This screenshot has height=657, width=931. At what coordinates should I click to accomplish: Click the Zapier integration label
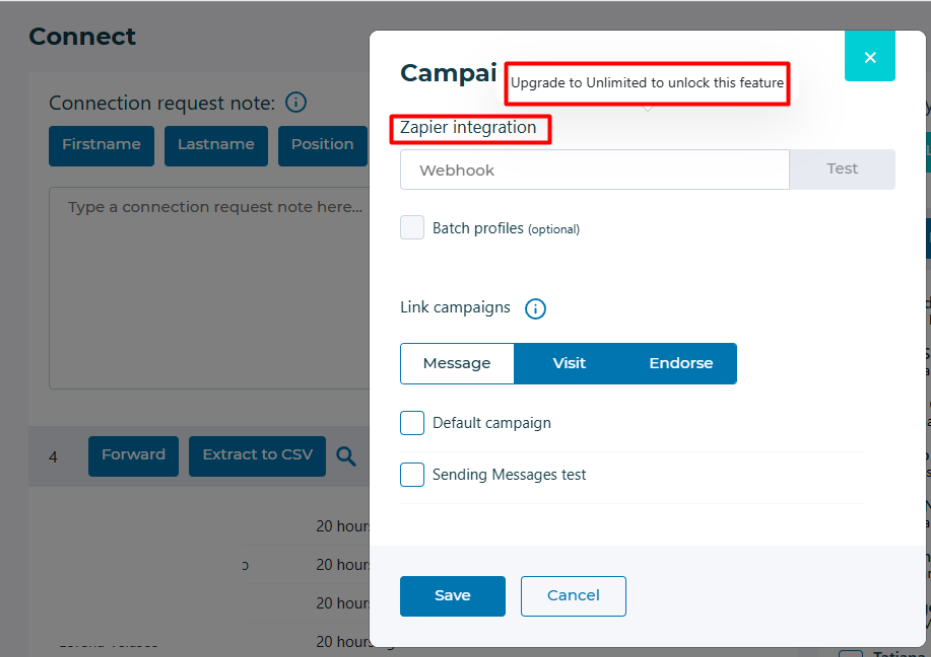point(468,128)
